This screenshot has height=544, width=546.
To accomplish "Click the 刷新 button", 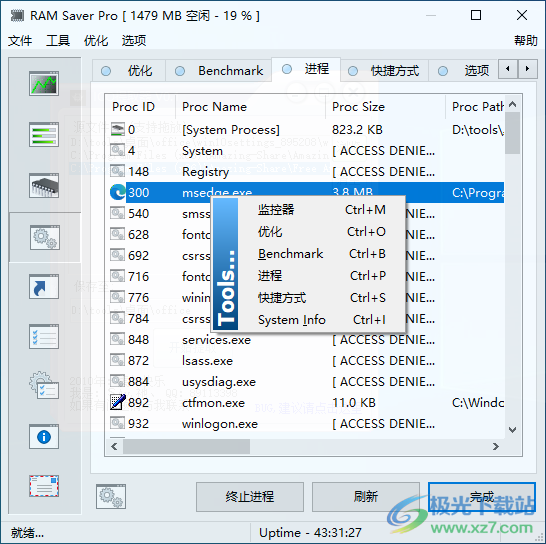I will click(x=366, y=497).
